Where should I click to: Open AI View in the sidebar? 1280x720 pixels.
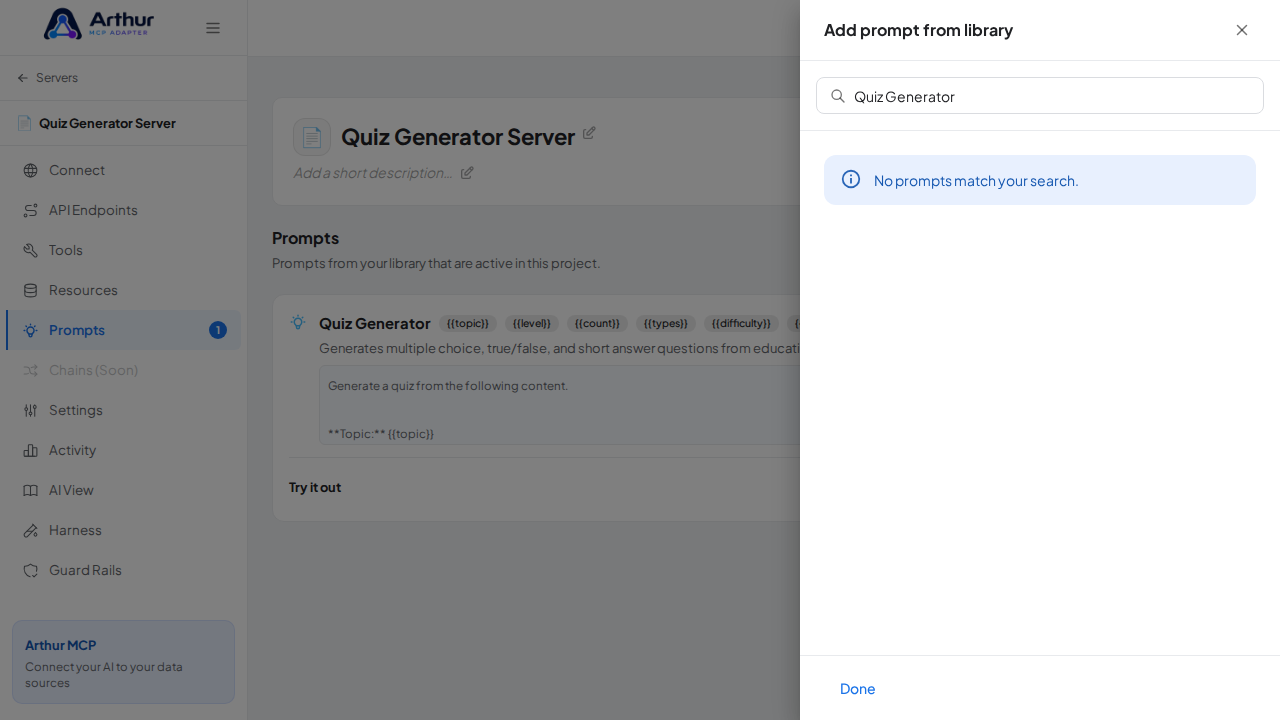(123, 490)
